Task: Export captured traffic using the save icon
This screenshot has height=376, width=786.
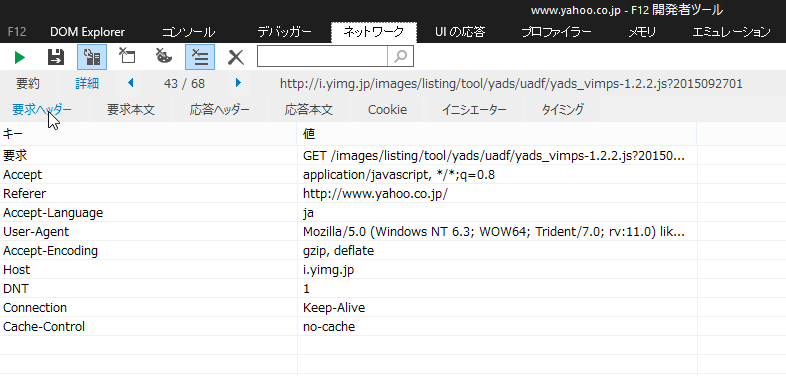Action: point(56,57)
